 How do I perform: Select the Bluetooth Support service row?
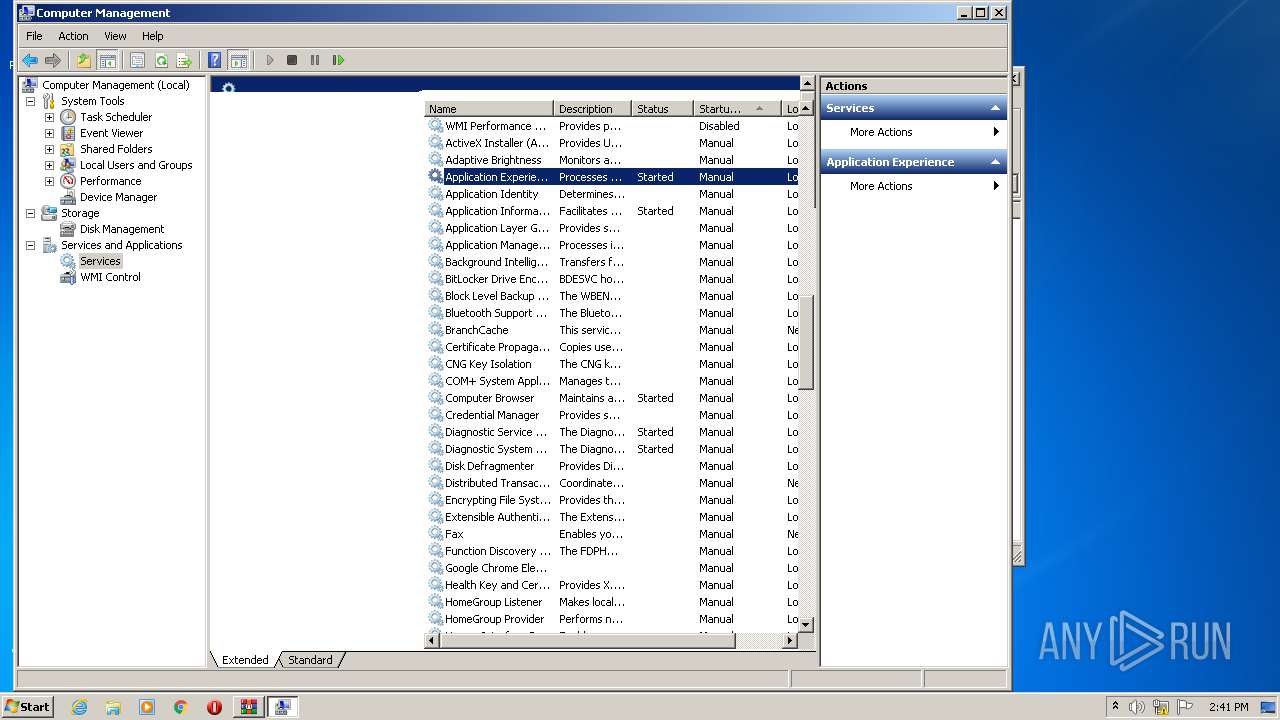pyautogui.click(x=612, y=313)
